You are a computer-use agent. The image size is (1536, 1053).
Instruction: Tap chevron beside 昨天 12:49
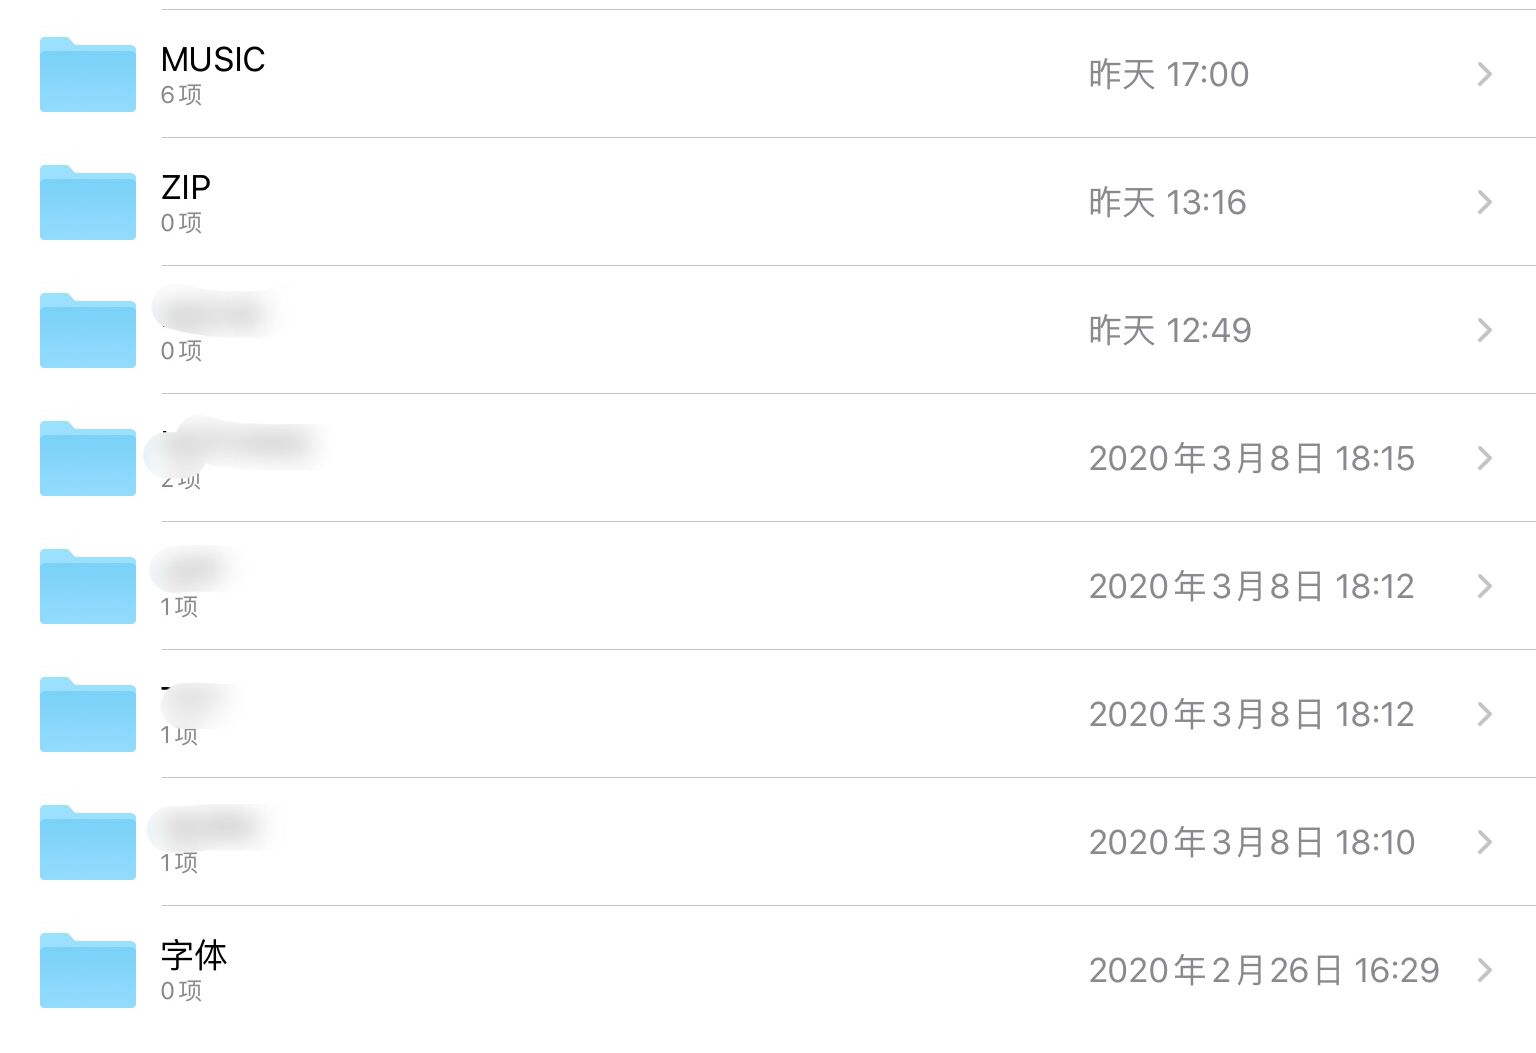click(1485, 330)
